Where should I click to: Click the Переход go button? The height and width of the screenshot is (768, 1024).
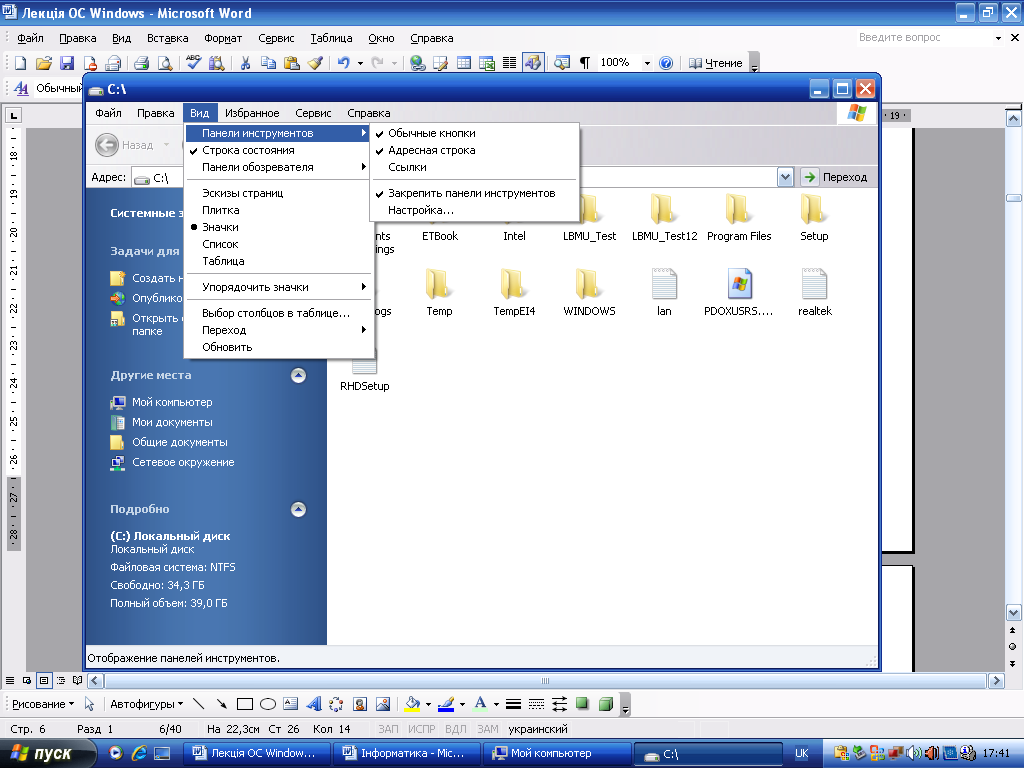coord(835,177)
